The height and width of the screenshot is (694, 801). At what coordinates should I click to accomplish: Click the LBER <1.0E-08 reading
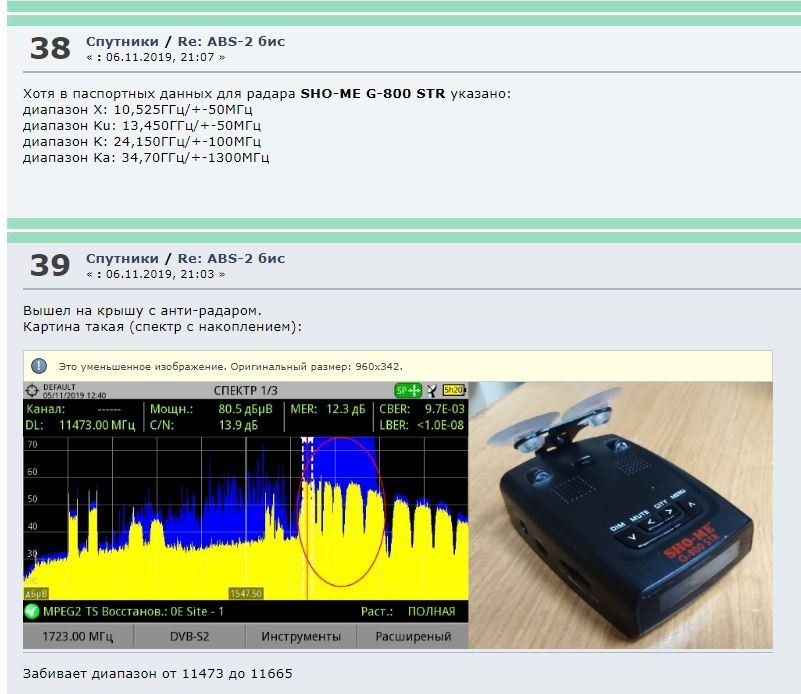pyautogui.click(x=422, y=425)
